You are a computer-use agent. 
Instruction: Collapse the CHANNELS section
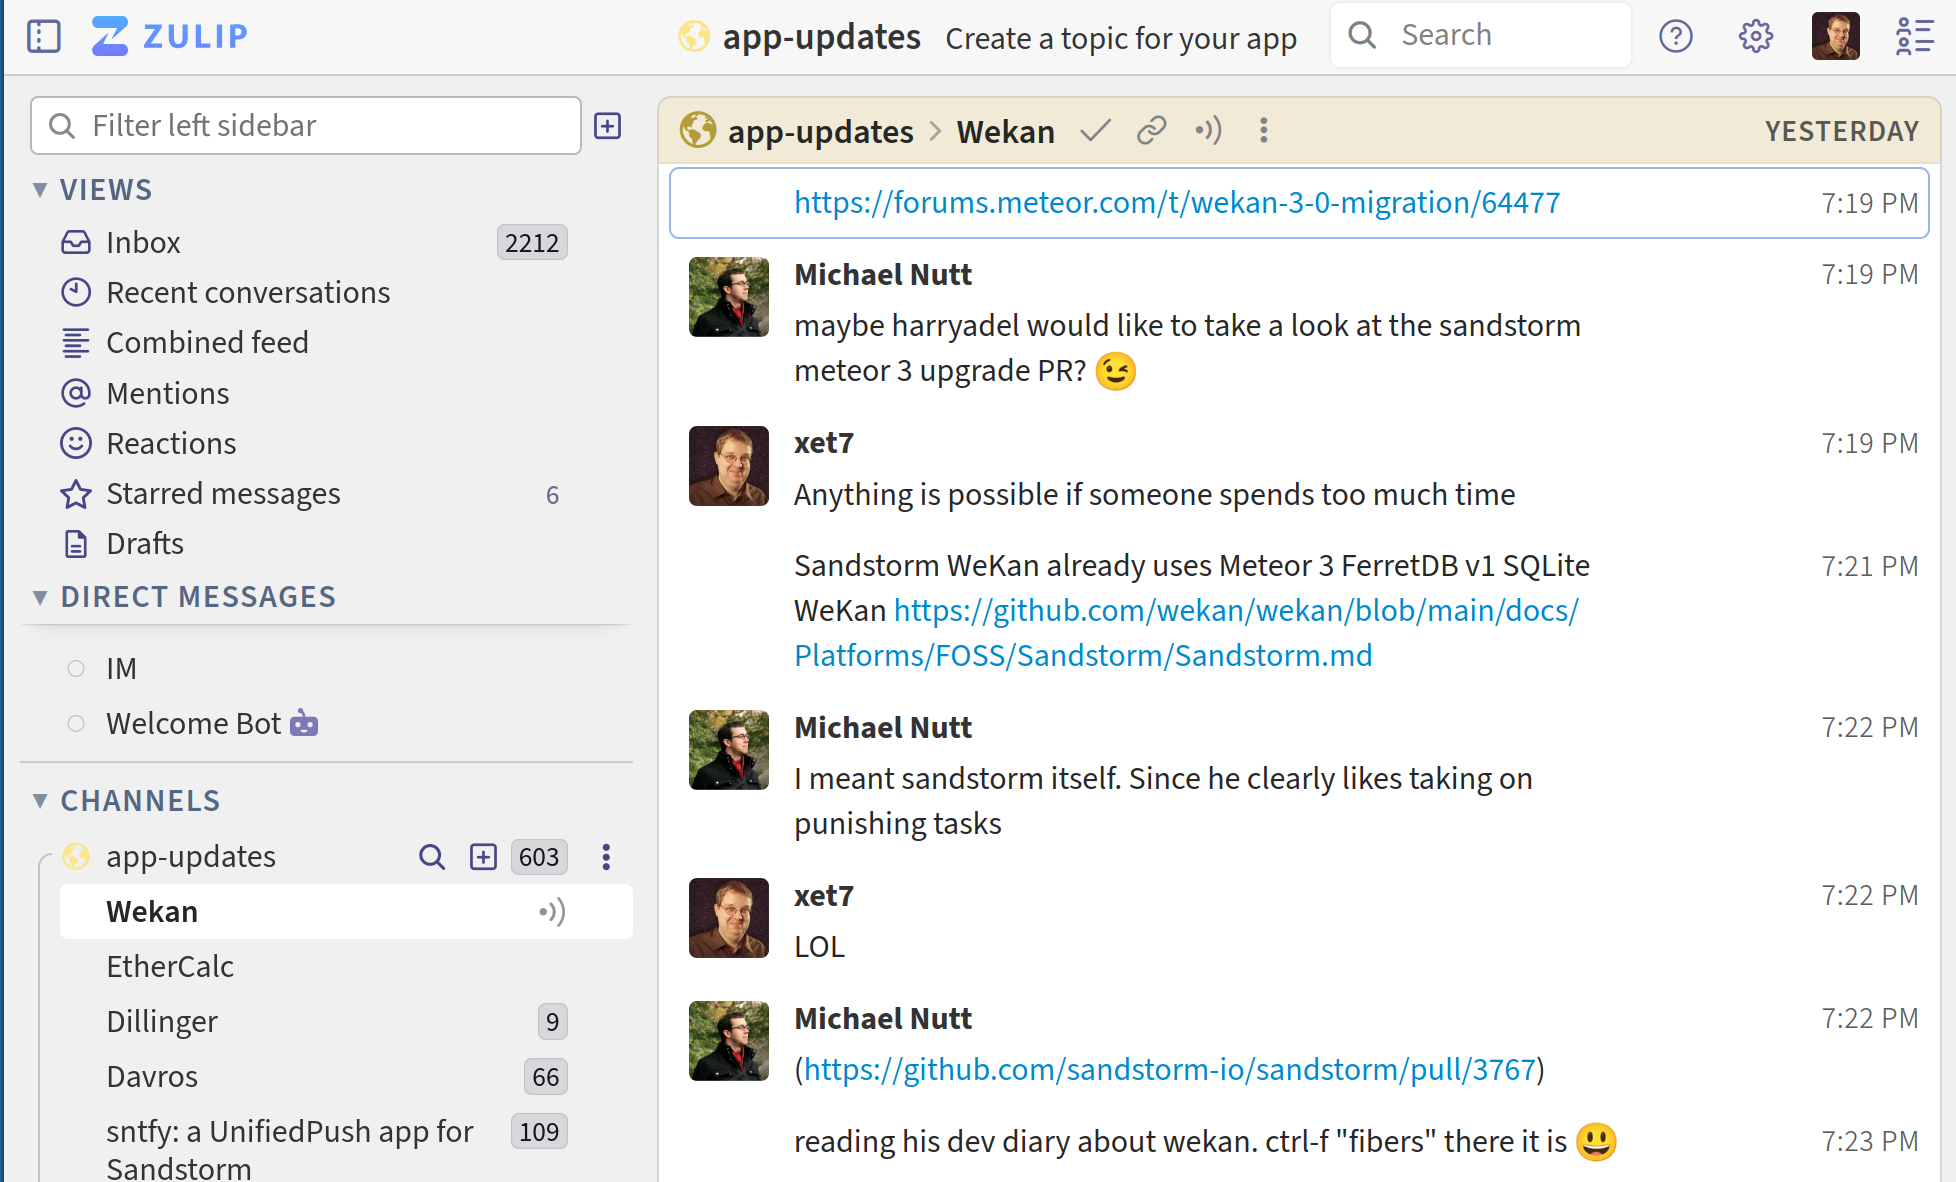point(40,801)
